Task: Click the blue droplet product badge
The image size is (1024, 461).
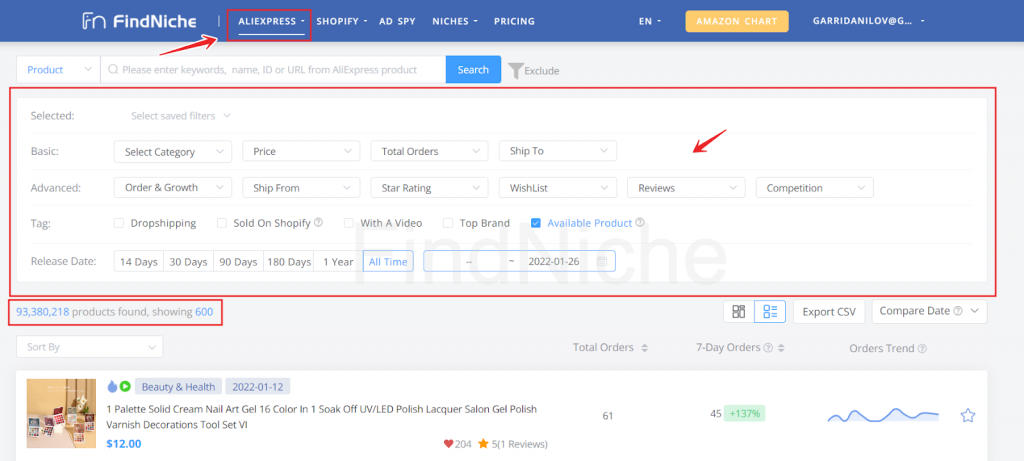Action: point(112,387)
